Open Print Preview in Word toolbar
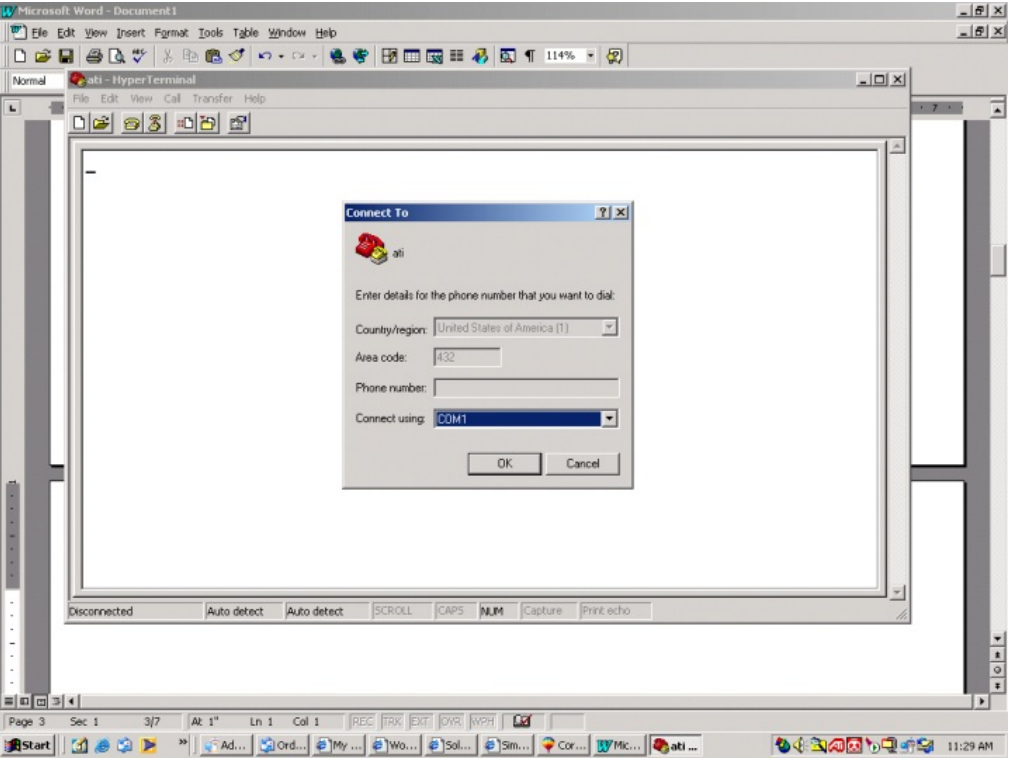 (116, 56)
